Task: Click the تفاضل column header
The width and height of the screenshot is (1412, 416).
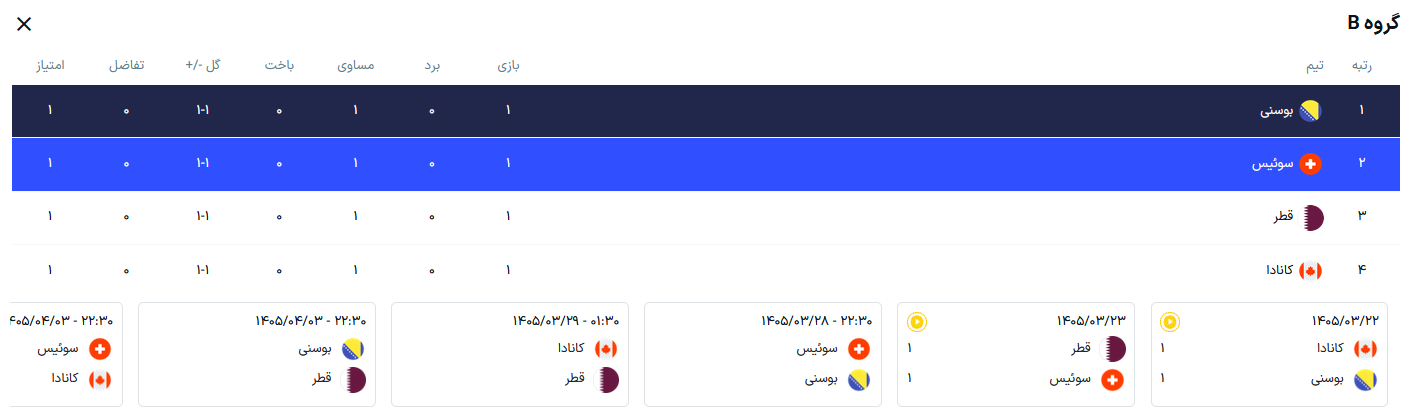Action: click(x=126, y=66)
